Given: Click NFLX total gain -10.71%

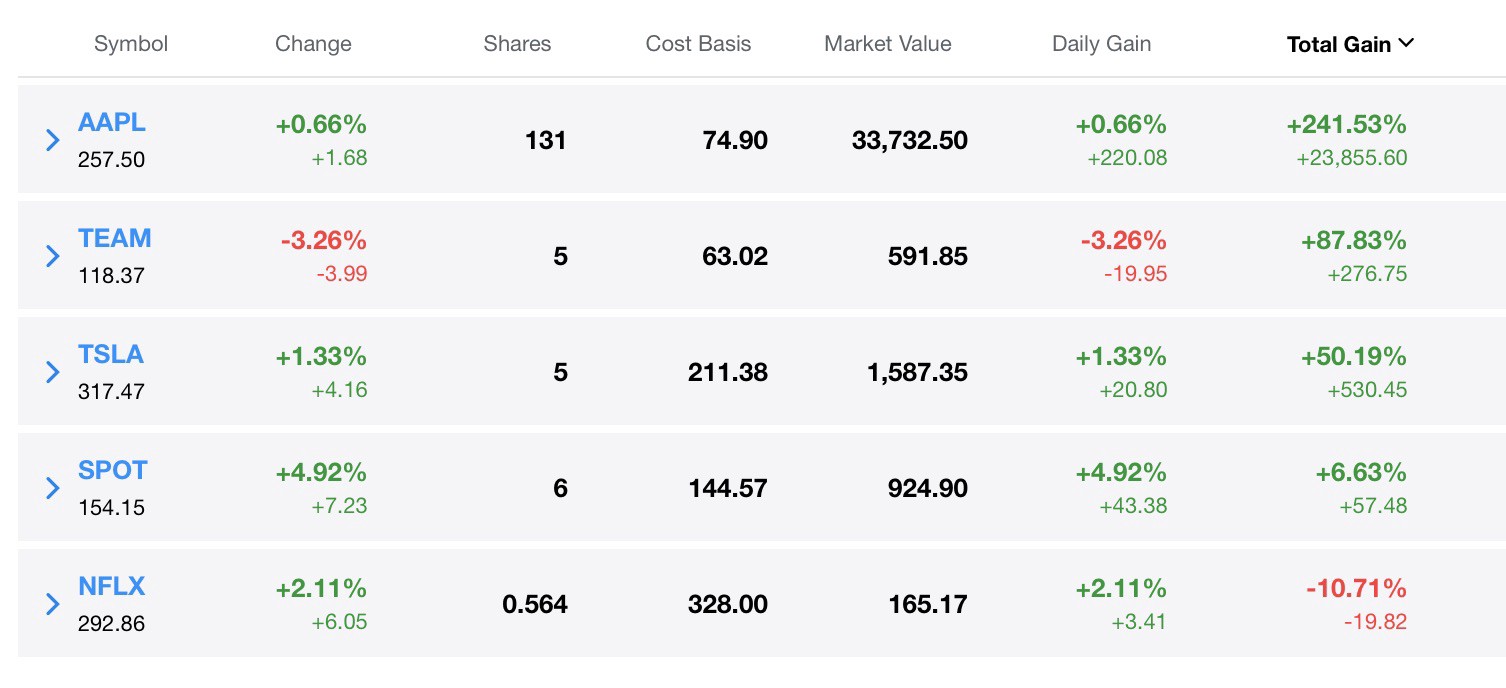Looking at the screenshot, I should [1356, 588].
